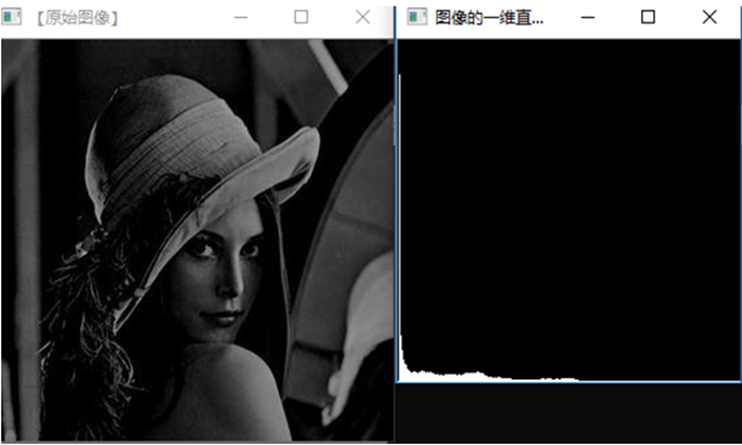Click the grayscale Lena image

tap(197, 240)
